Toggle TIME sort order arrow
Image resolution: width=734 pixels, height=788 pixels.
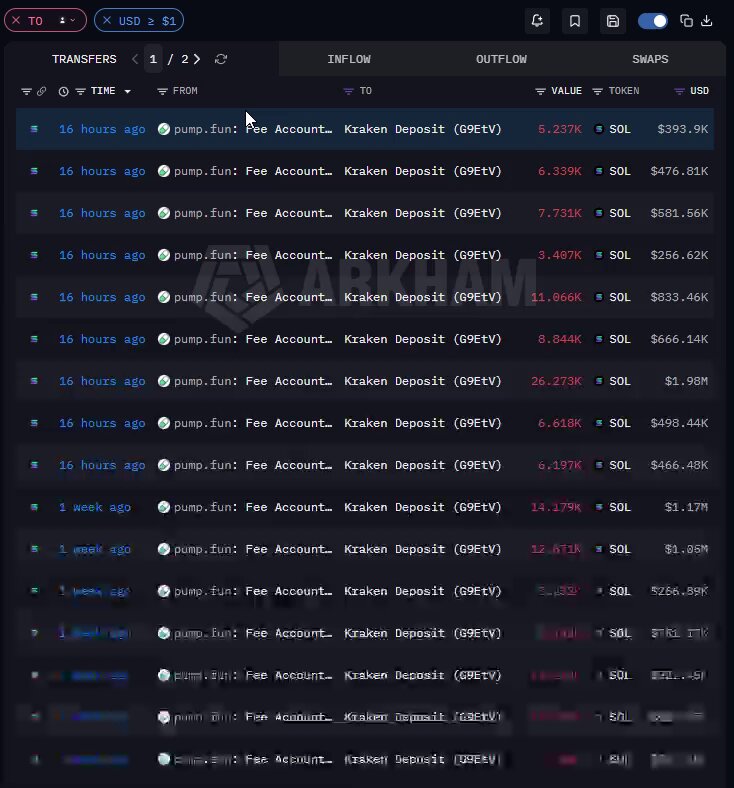click(x=128, y=91)
